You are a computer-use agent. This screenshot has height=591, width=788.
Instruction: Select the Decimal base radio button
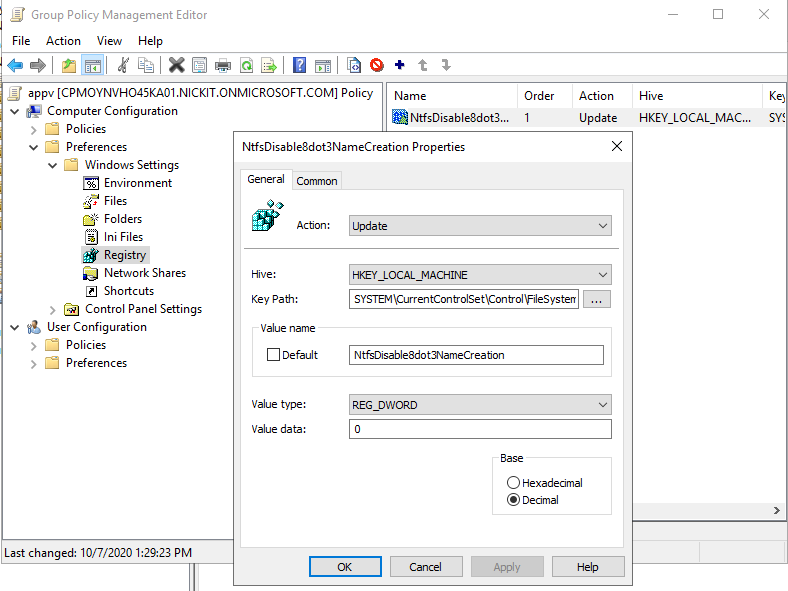513,500
